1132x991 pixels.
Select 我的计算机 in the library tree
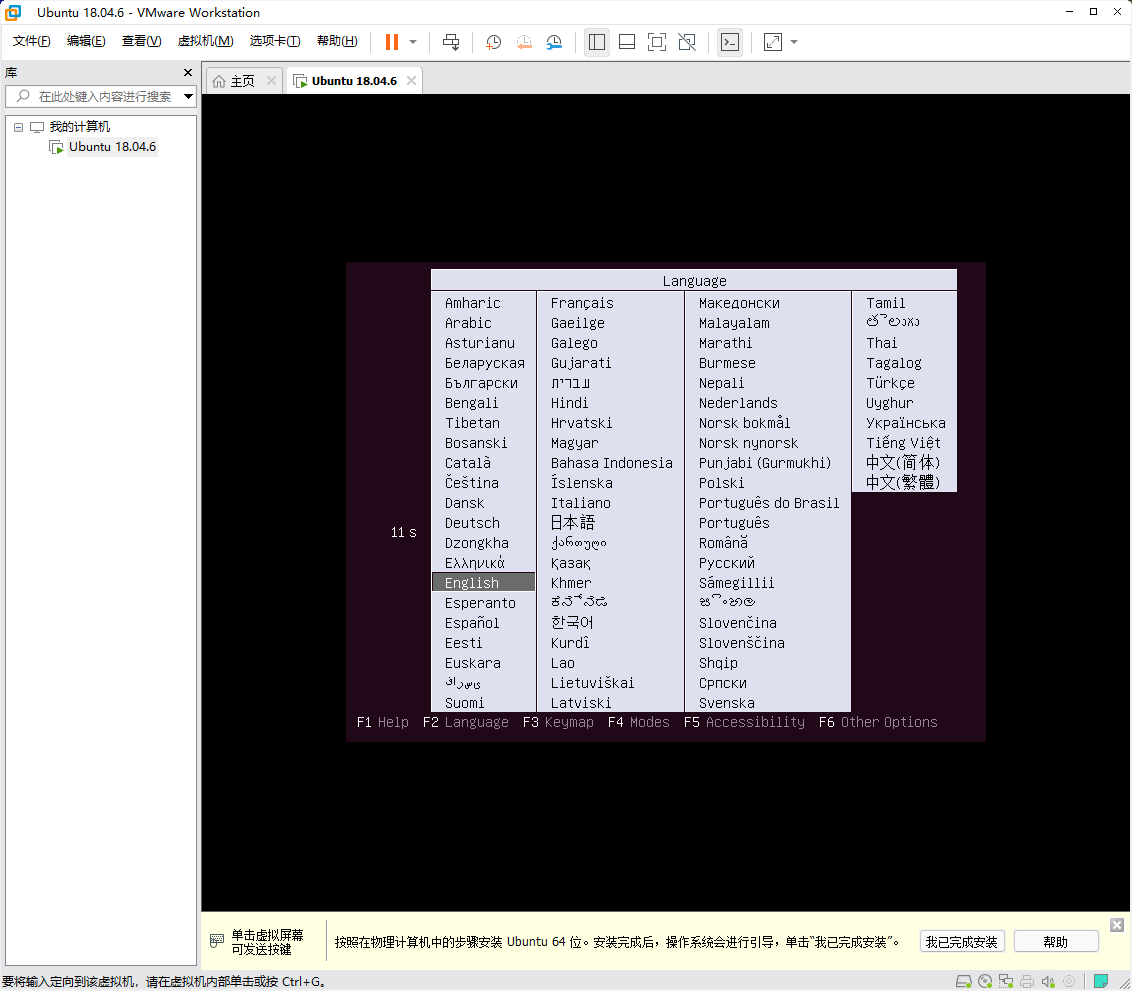pyautogui.click(x=79, y=127)
